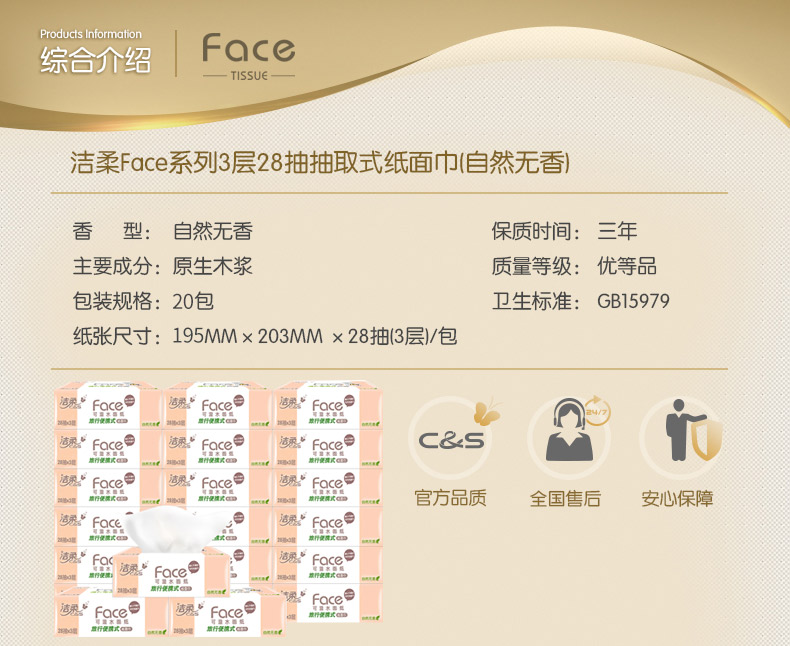Click the 香型 value 自然无香
The height and width of the screenshot is (646, 790).
213,231
